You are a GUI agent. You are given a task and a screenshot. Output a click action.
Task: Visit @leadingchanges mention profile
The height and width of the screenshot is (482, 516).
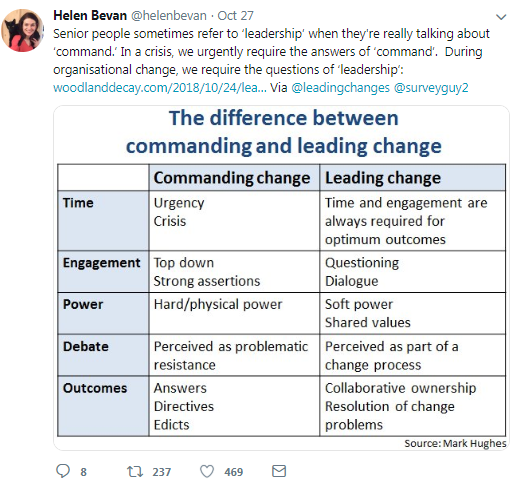point(340,88)
